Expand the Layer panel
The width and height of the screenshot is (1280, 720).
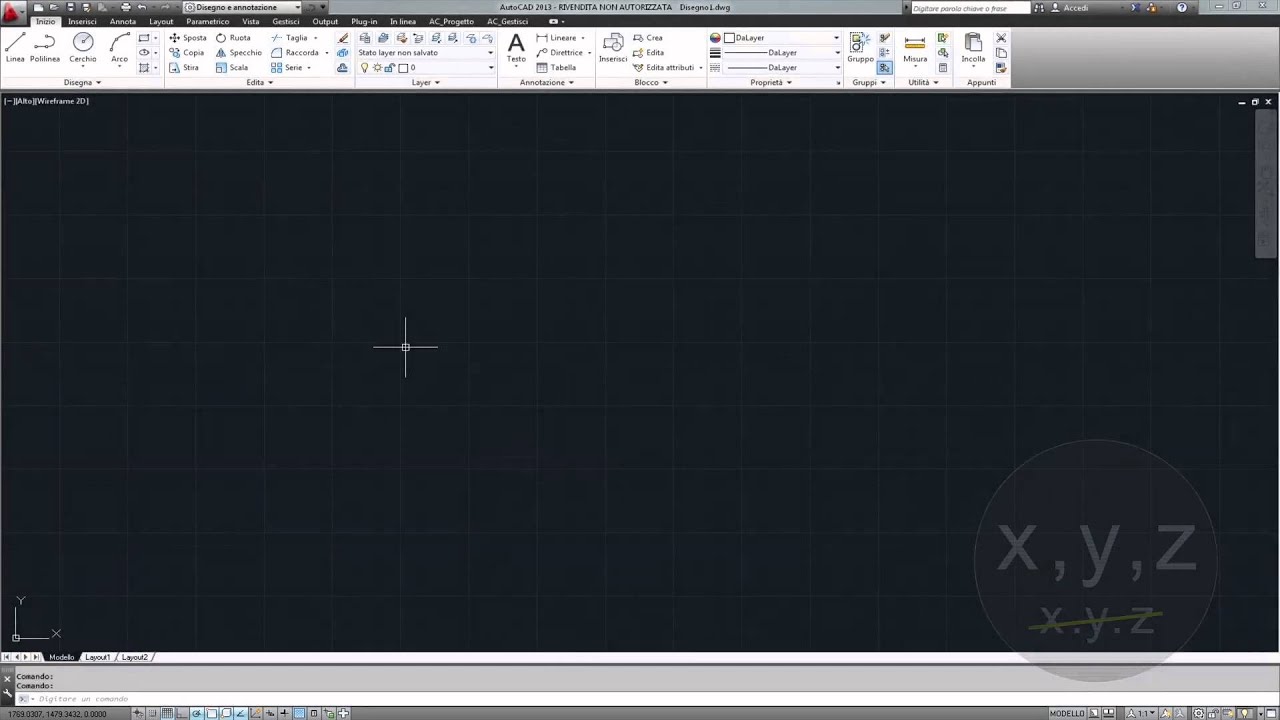click(x=426, y=82)
